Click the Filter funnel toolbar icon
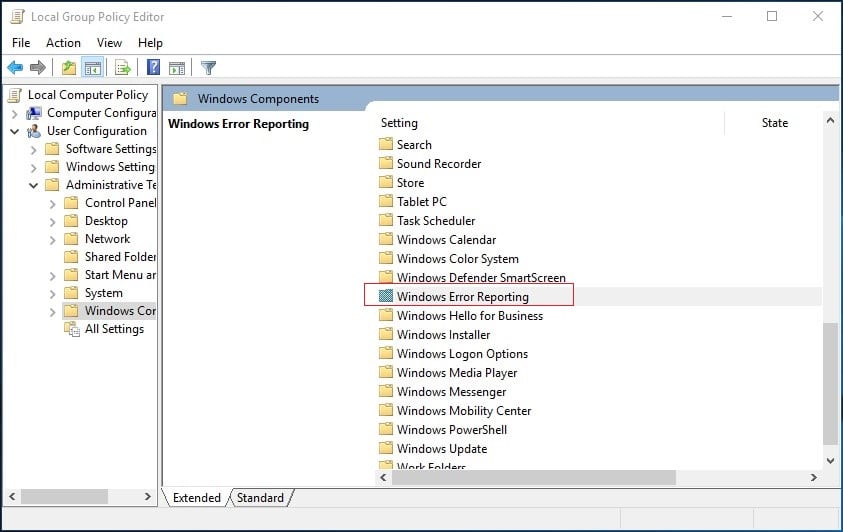843x532 pixels. coord(208,68)
